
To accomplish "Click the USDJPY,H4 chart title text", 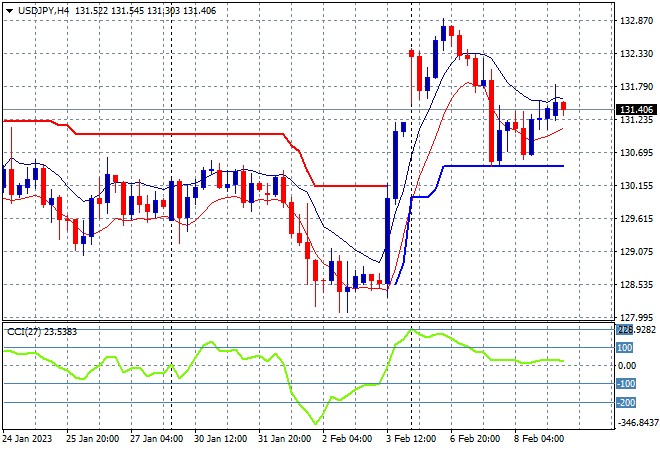I will 43,11.
